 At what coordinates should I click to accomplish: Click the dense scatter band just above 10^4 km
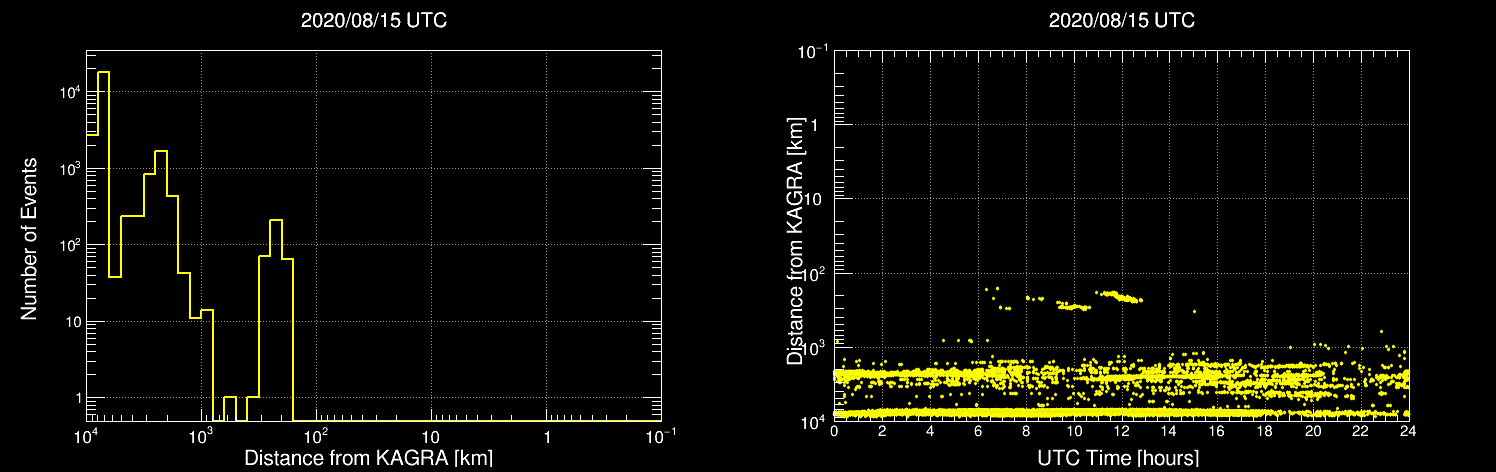tap(1121, 413)
